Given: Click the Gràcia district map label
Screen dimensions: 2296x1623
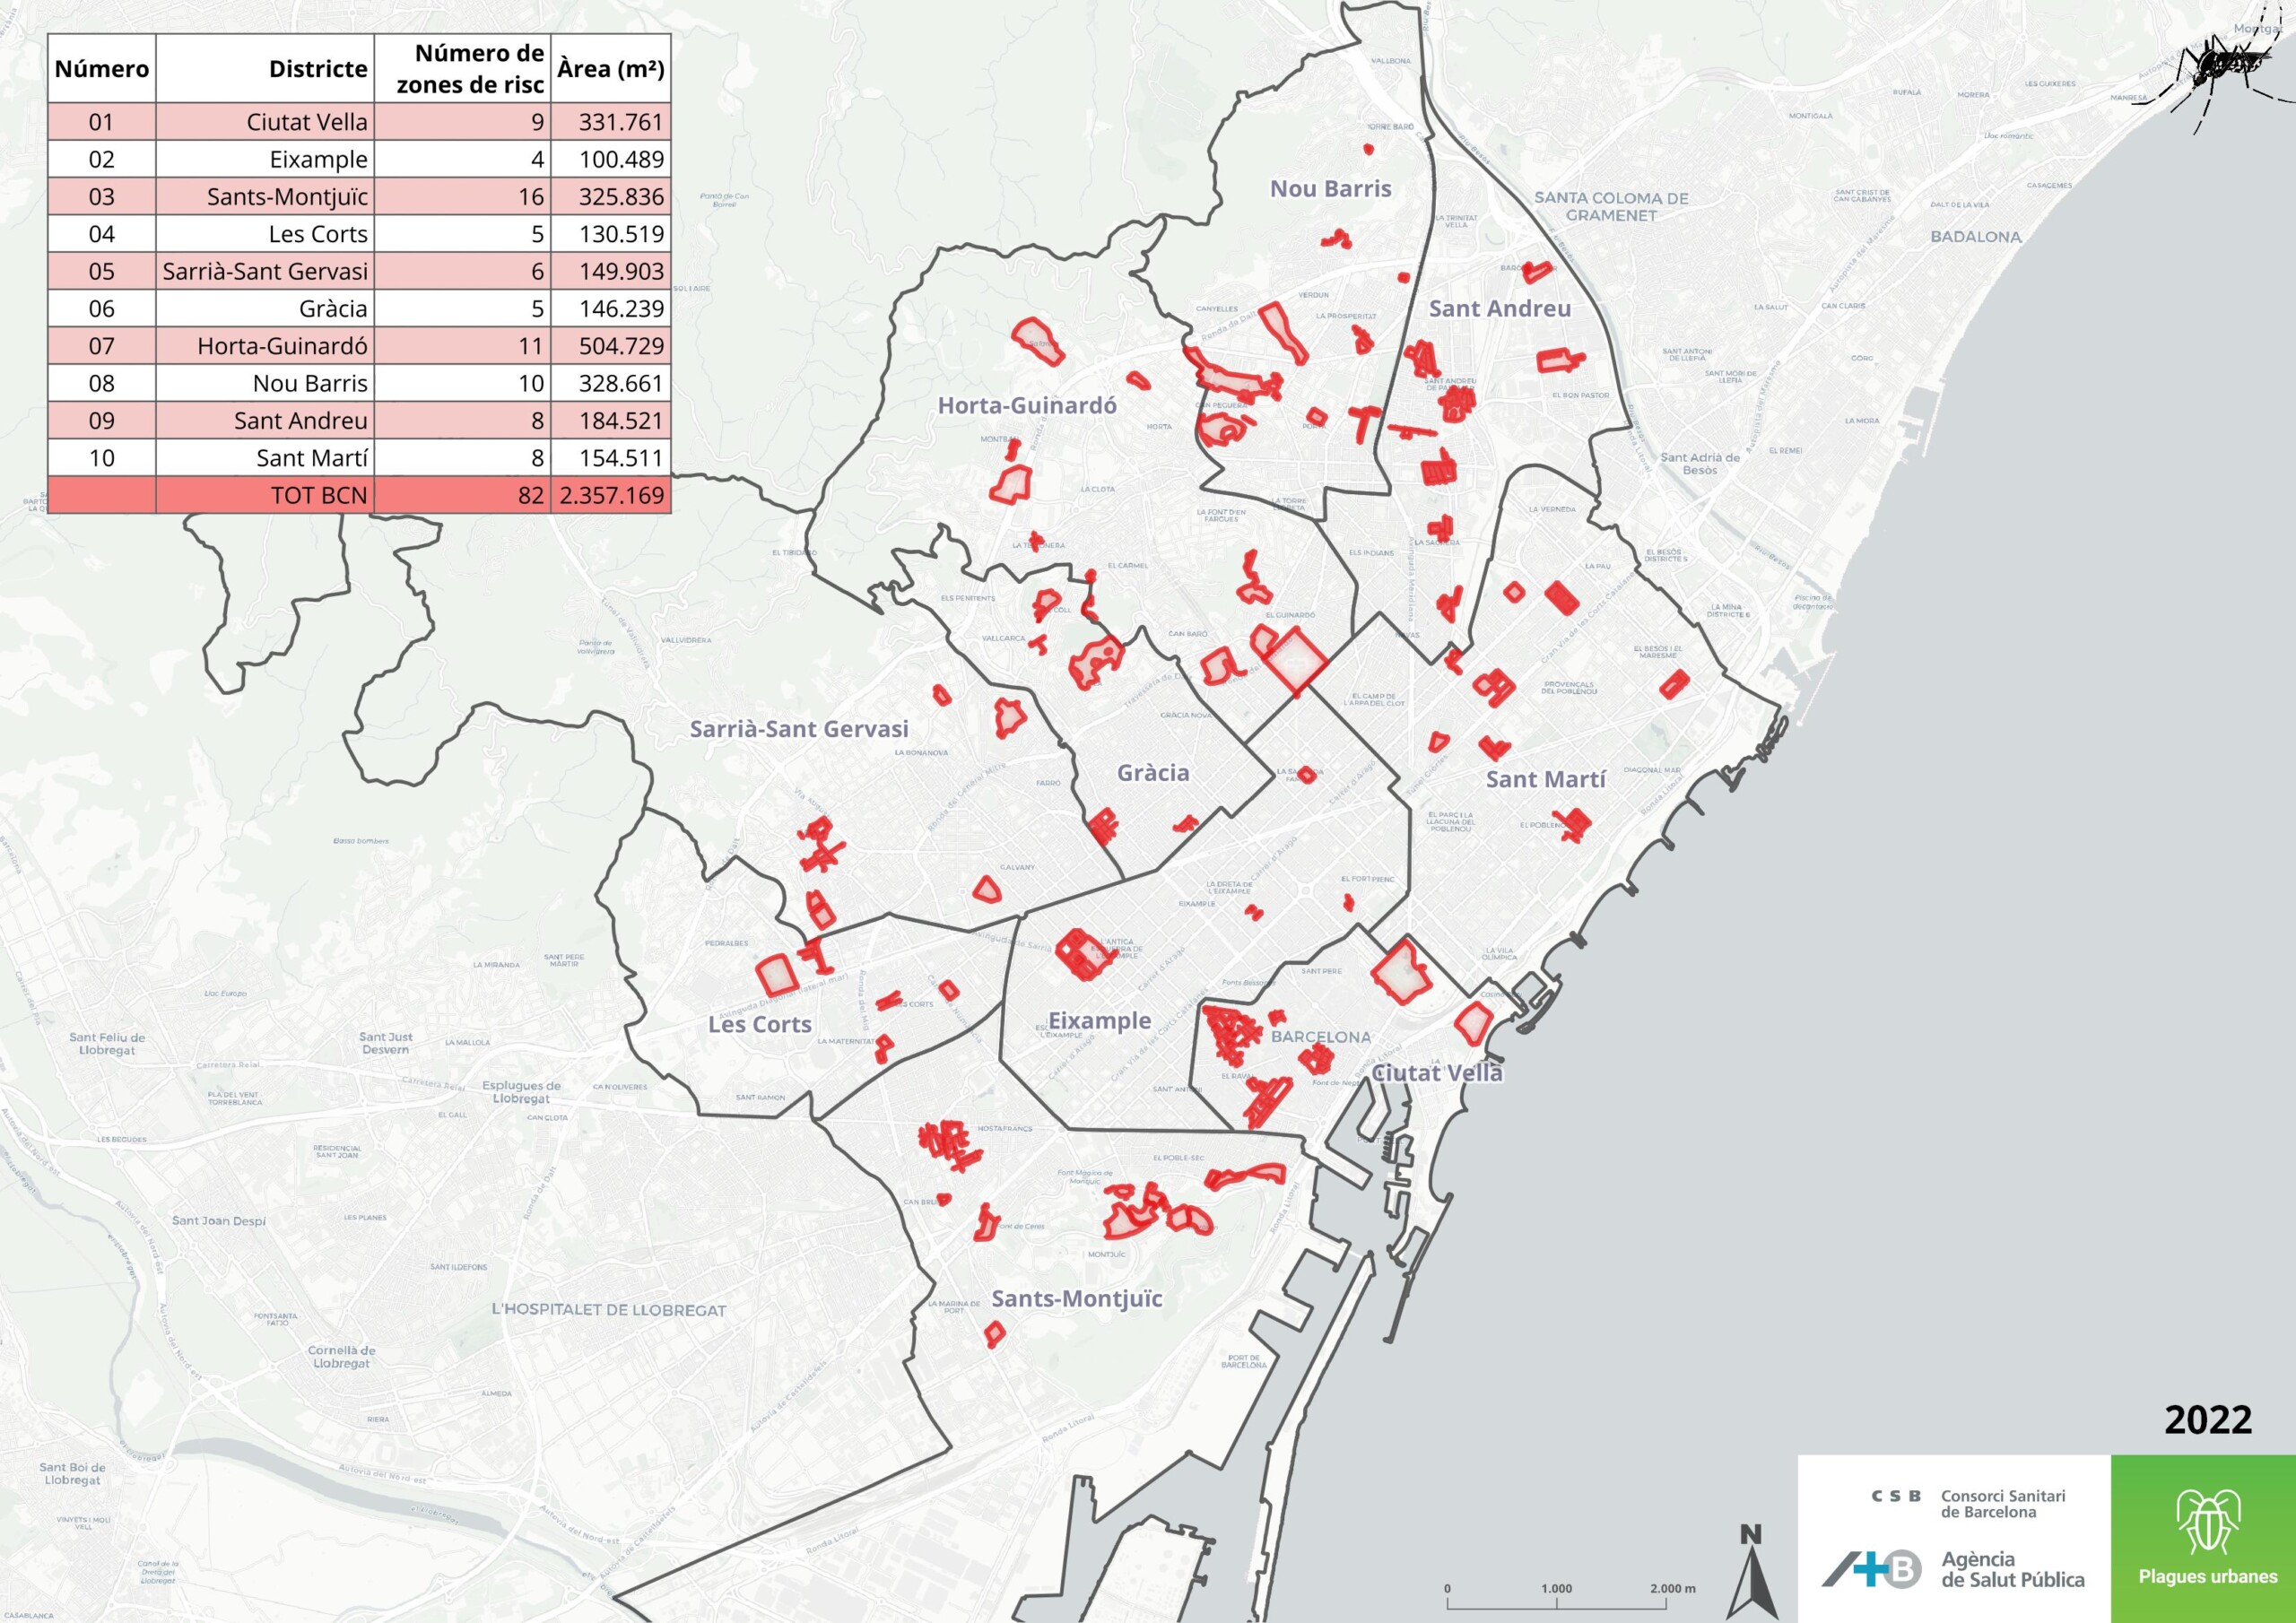Looking at the screenshot, I should pos(1153,773).
